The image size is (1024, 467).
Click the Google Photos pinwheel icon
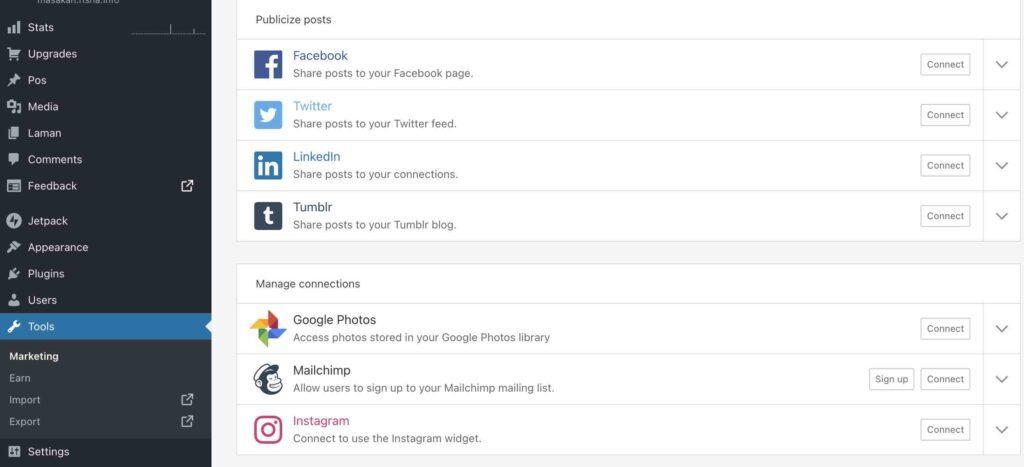(268, 329)
